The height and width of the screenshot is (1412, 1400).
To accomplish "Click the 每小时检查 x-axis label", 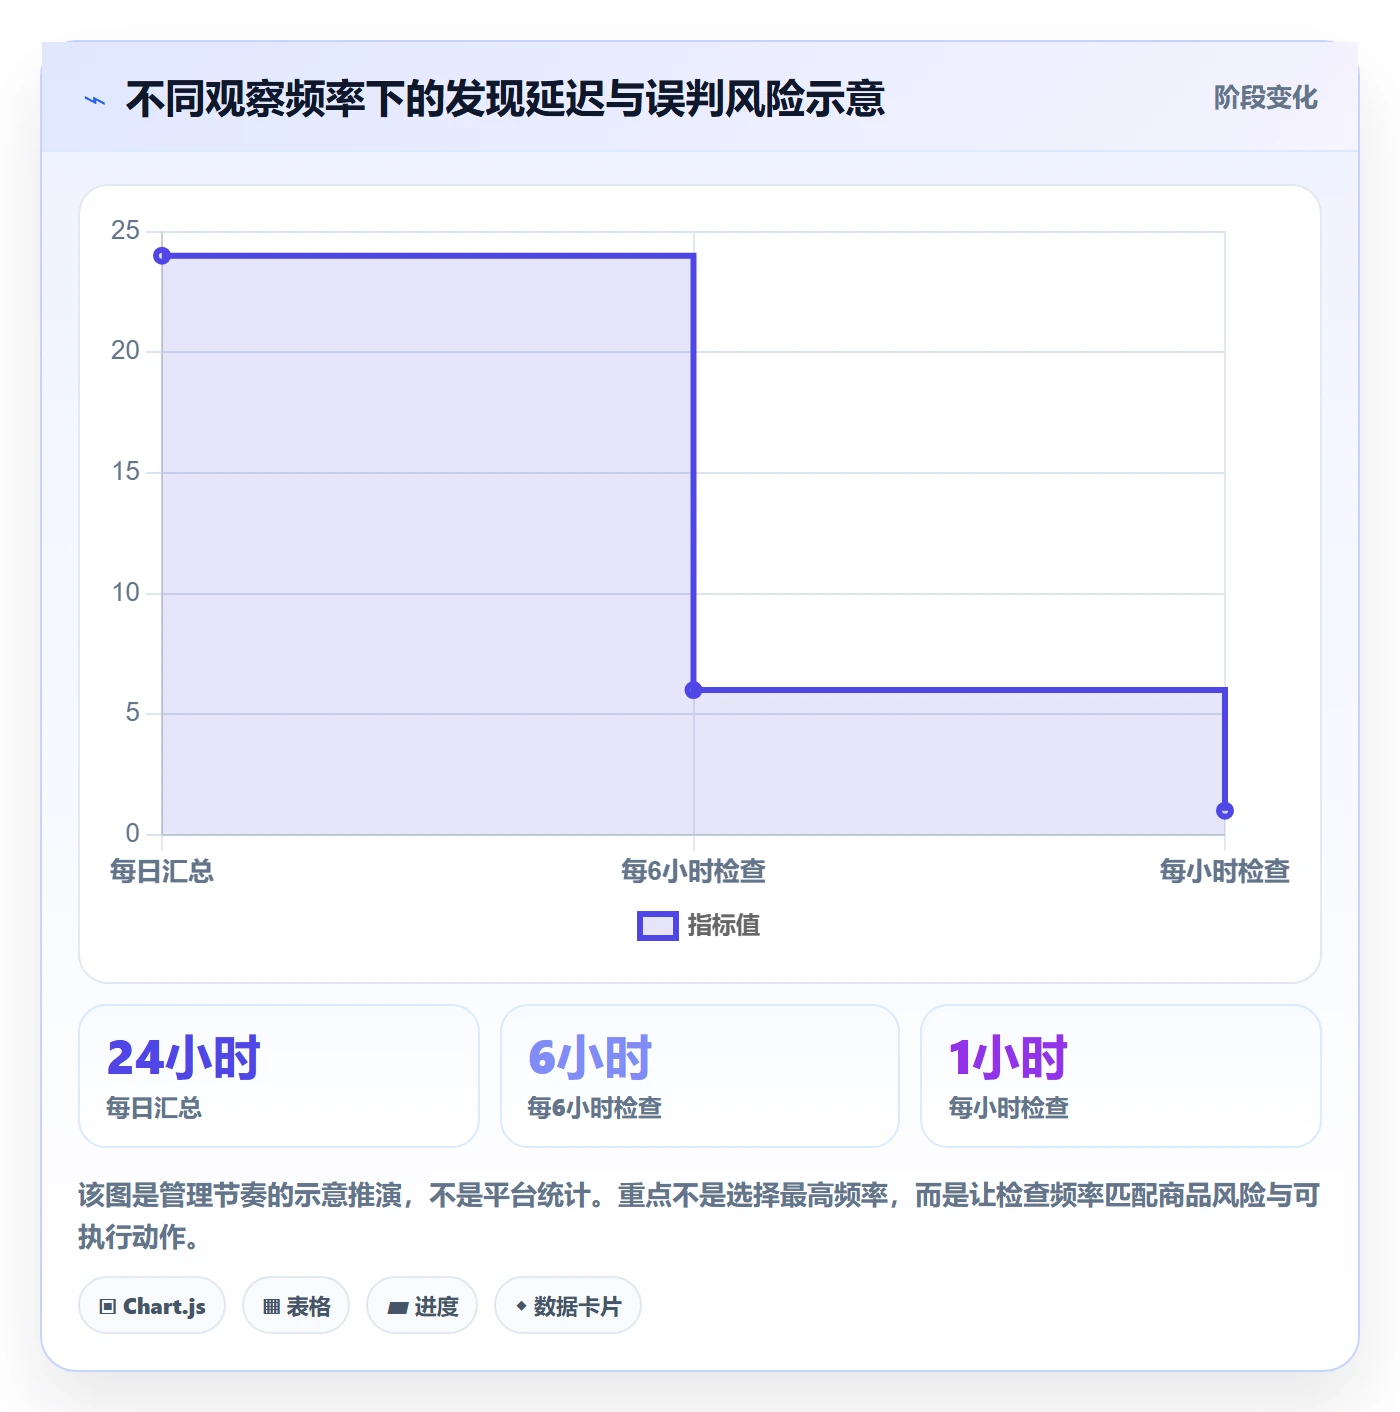I will (x=1225, y=871).
